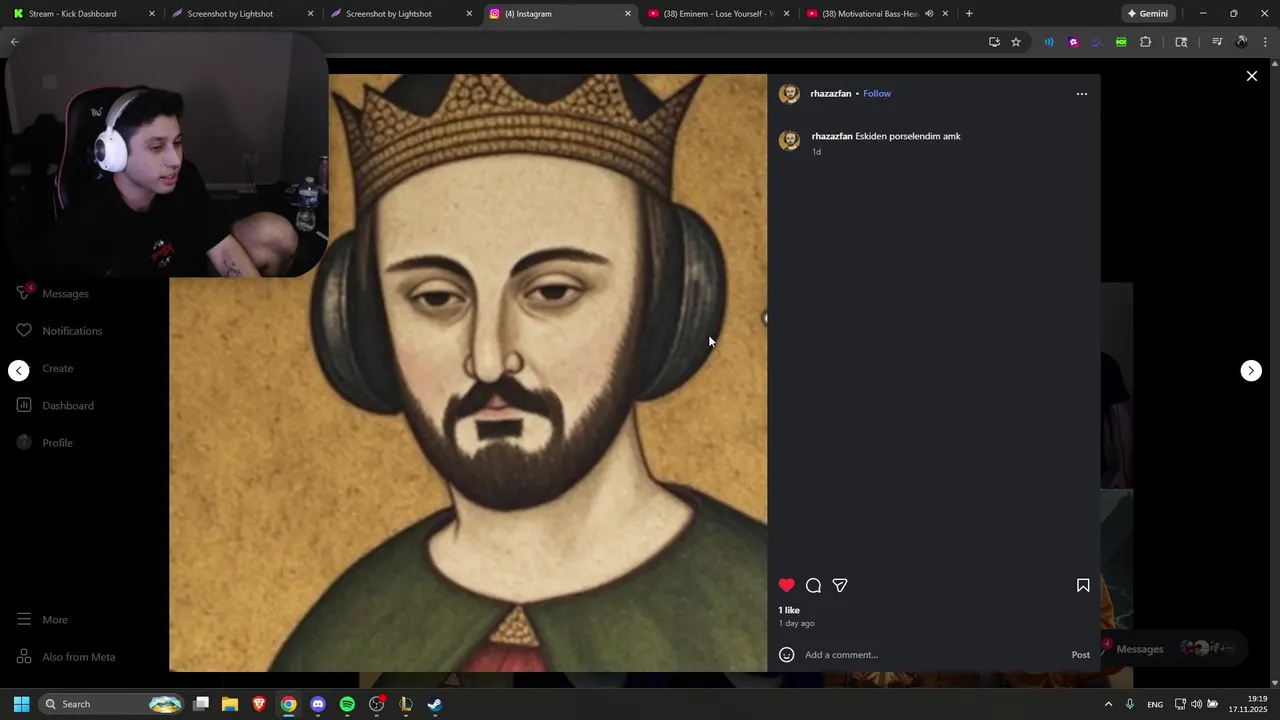Open Also from Meta in the sidebar
This screenshot has height=720, width=1280.
coord(66,657)
